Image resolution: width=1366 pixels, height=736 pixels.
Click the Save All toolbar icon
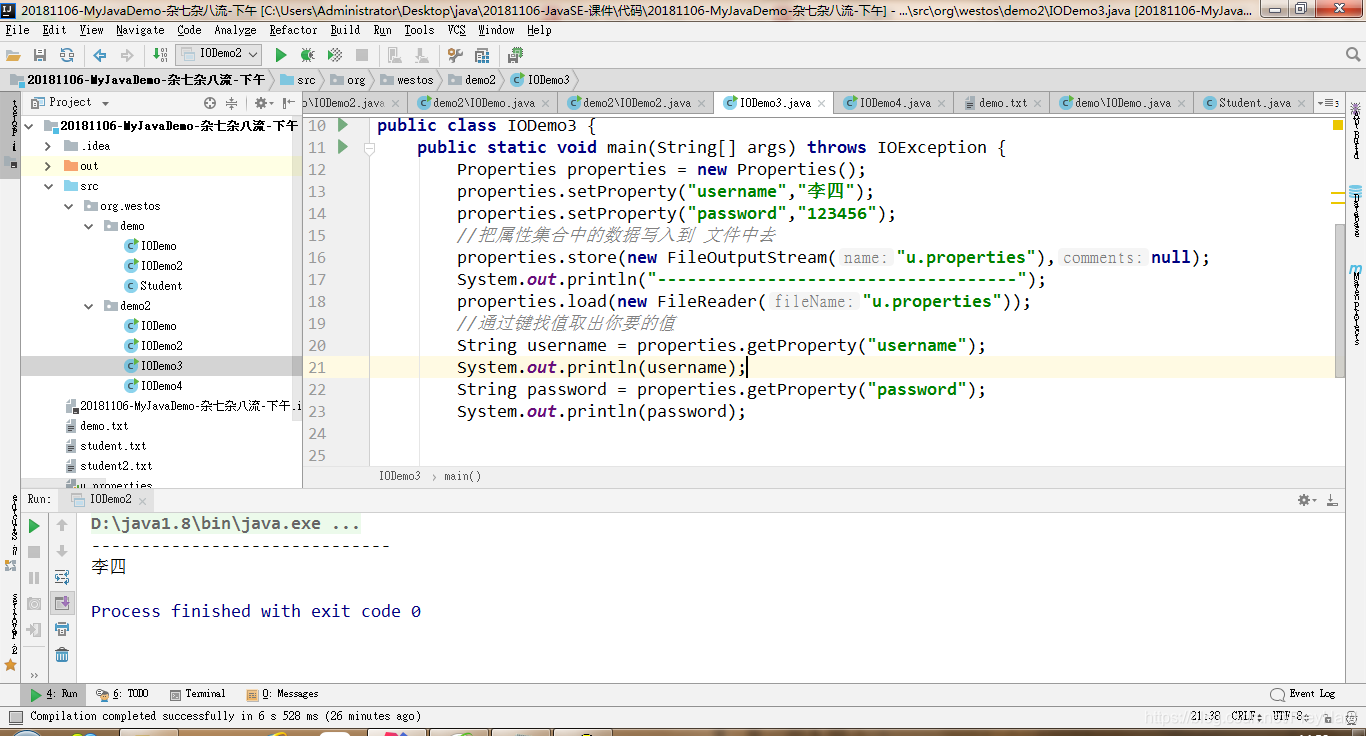click(40, 55)
